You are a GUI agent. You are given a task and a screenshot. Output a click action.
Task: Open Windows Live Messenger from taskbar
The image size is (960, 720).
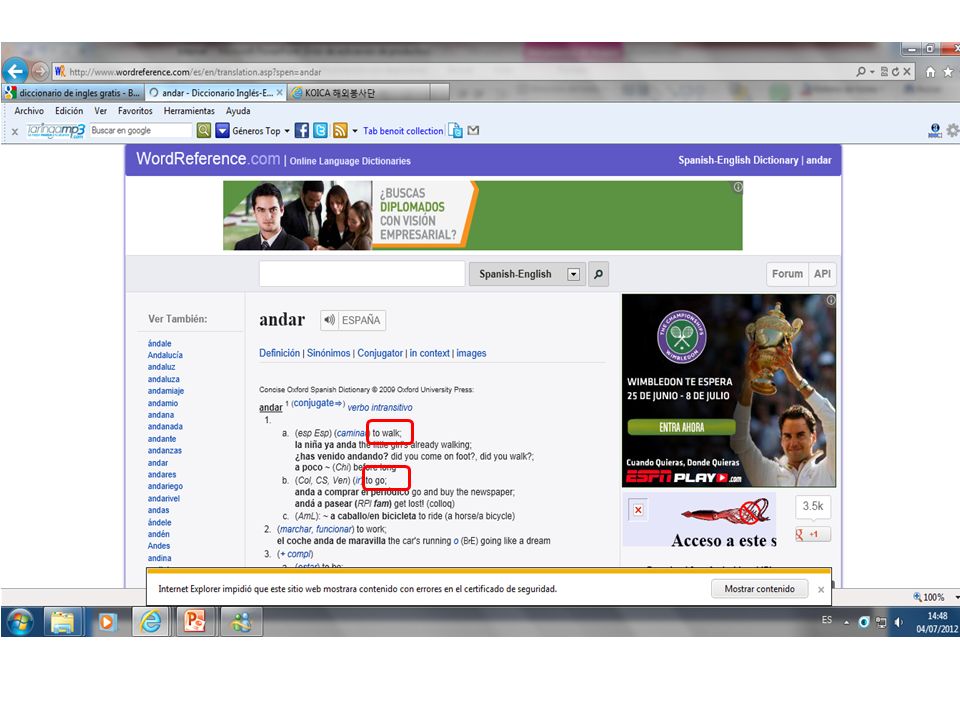pos(241,623)
